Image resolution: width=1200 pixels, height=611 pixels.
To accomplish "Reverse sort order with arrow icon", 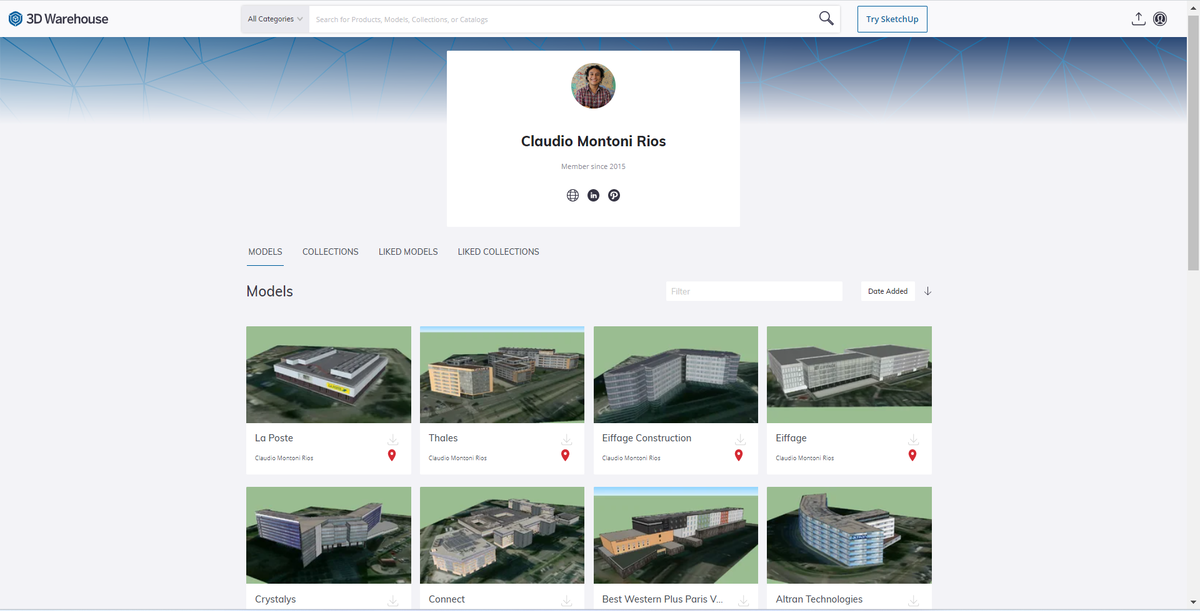I will 928,291.
